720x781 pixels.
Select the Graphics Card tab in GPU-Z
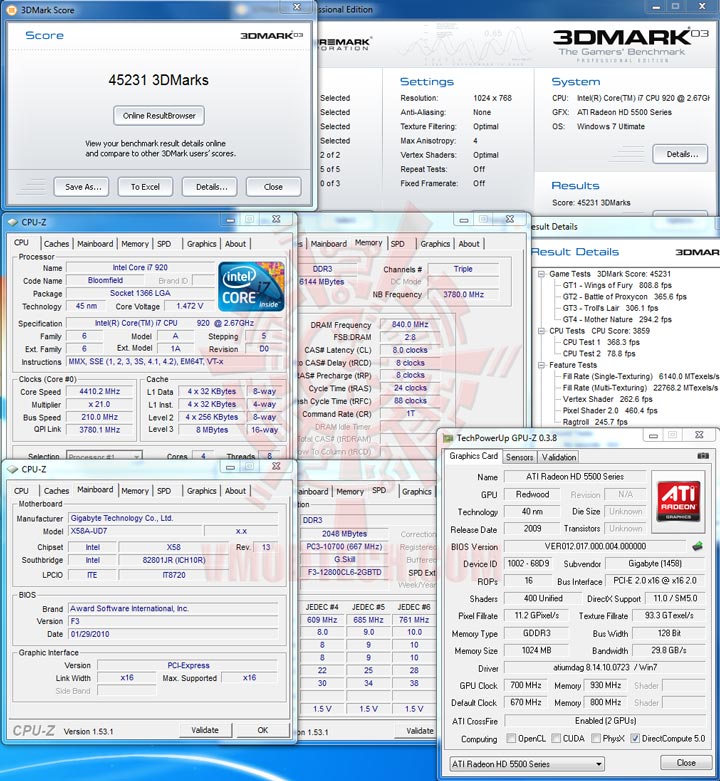[x=474, y=456]
